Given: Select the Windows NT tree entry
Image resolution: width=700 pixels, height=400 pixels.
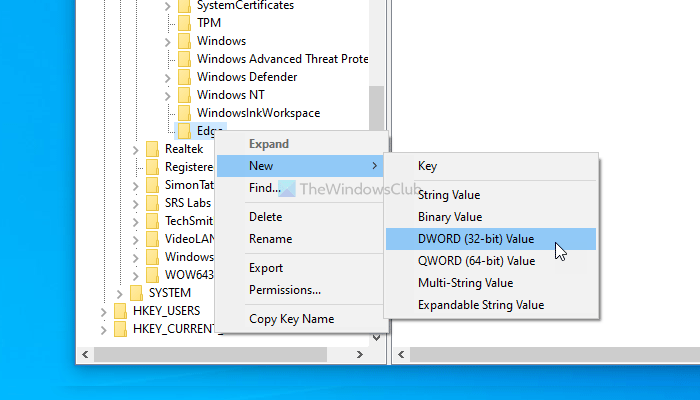Looking at the screenshot, I should point(231,95).
